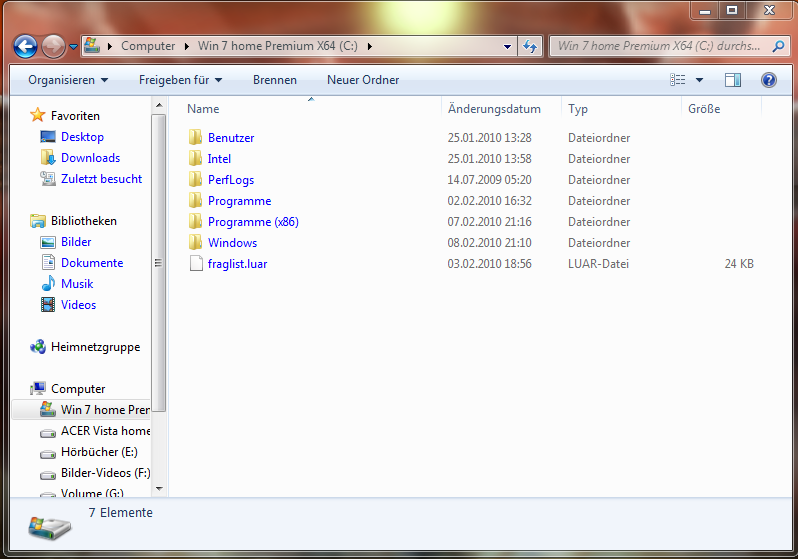
Task: Toggle the preview pane icon
Action: pos(732,80)
